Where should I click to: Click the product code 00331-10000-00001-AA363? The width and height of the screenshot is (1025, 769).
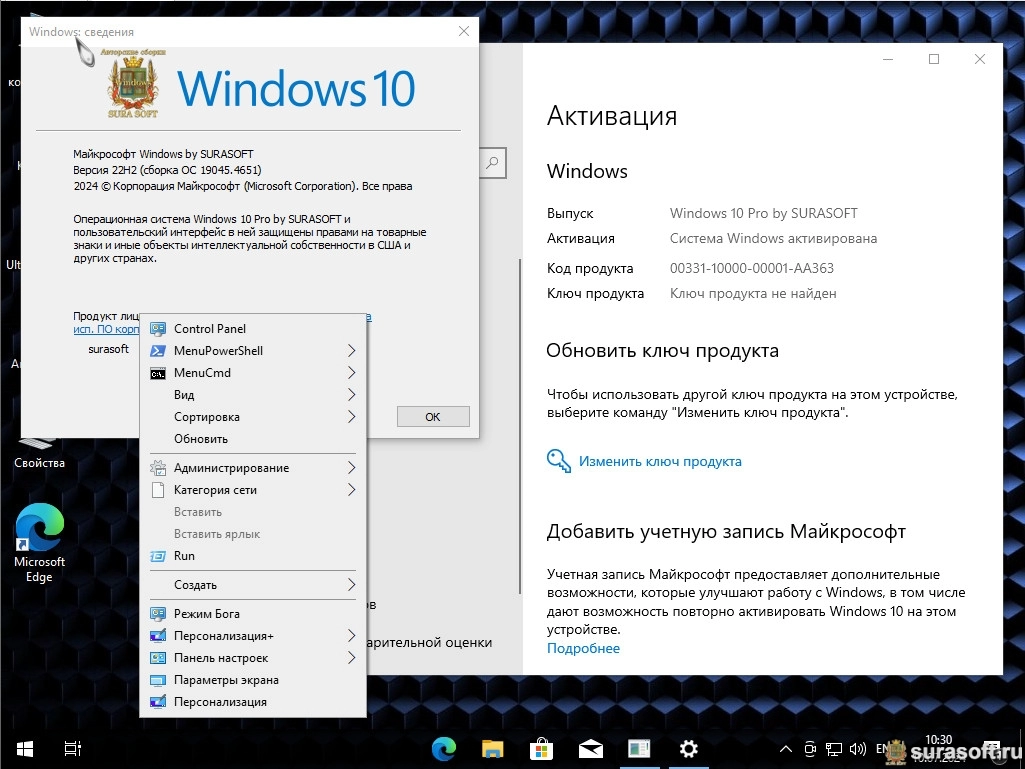(x=752, y=268)
